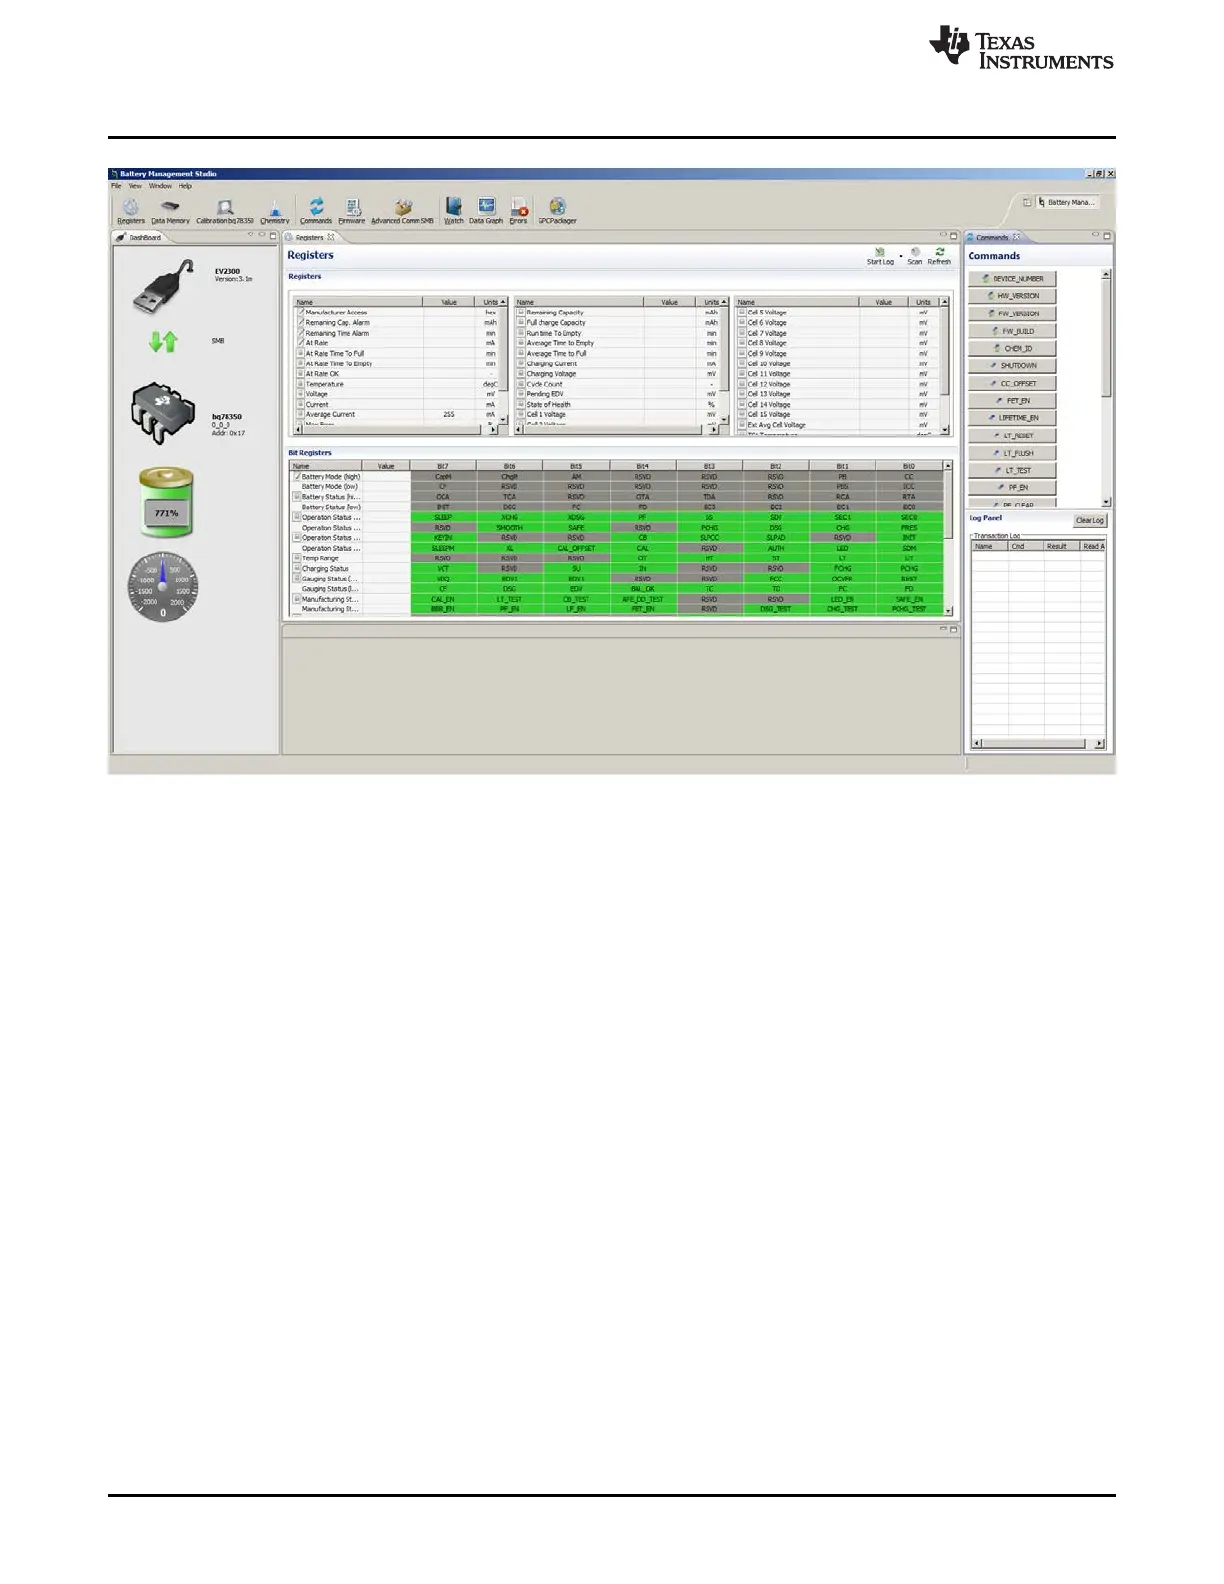Send the HW_VERSION command

[1012, 296]
